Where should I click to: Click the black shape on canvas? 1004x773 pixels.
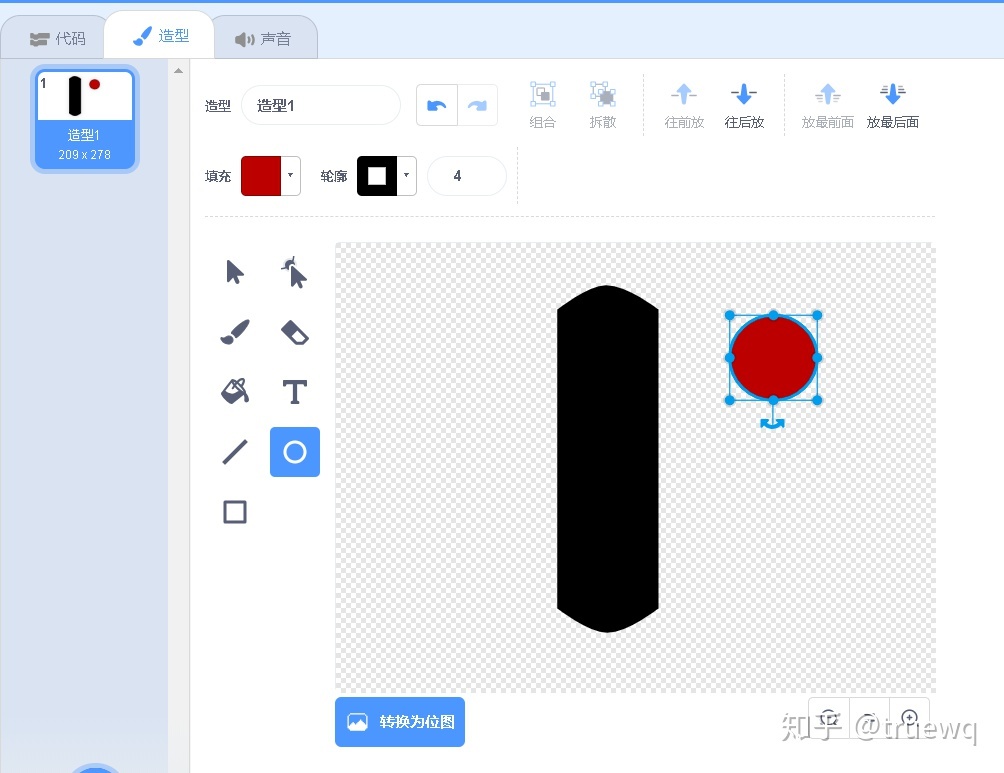click(x=608, y=459)
